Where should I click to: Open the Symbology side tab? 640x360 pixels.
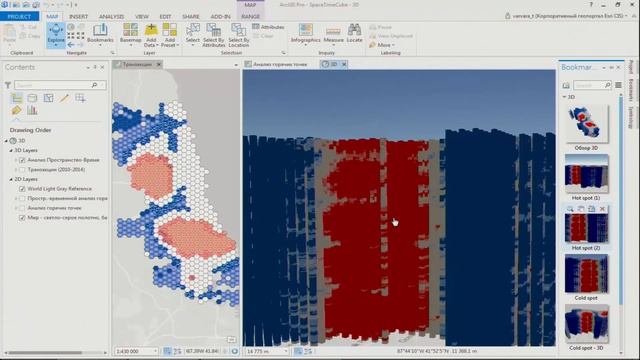631,117
